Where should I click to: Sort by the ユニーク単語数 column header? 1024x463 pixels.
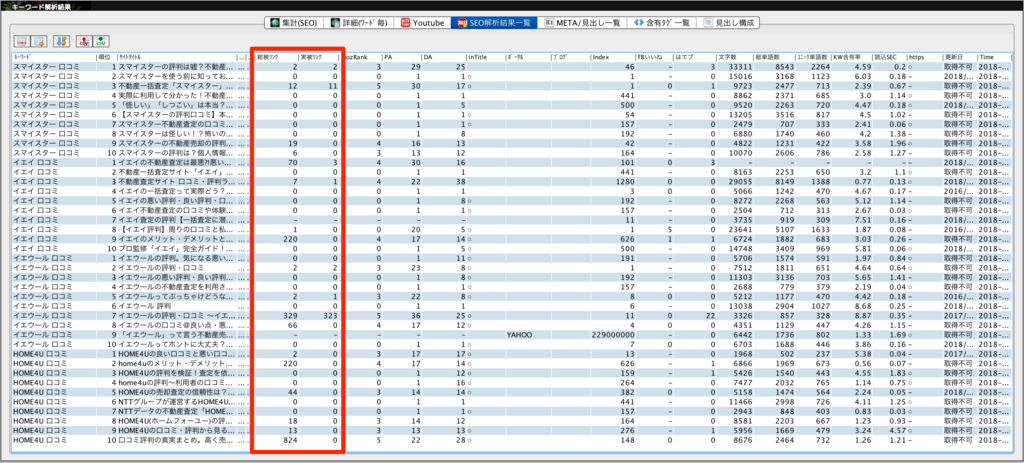(x=813, y=57)
